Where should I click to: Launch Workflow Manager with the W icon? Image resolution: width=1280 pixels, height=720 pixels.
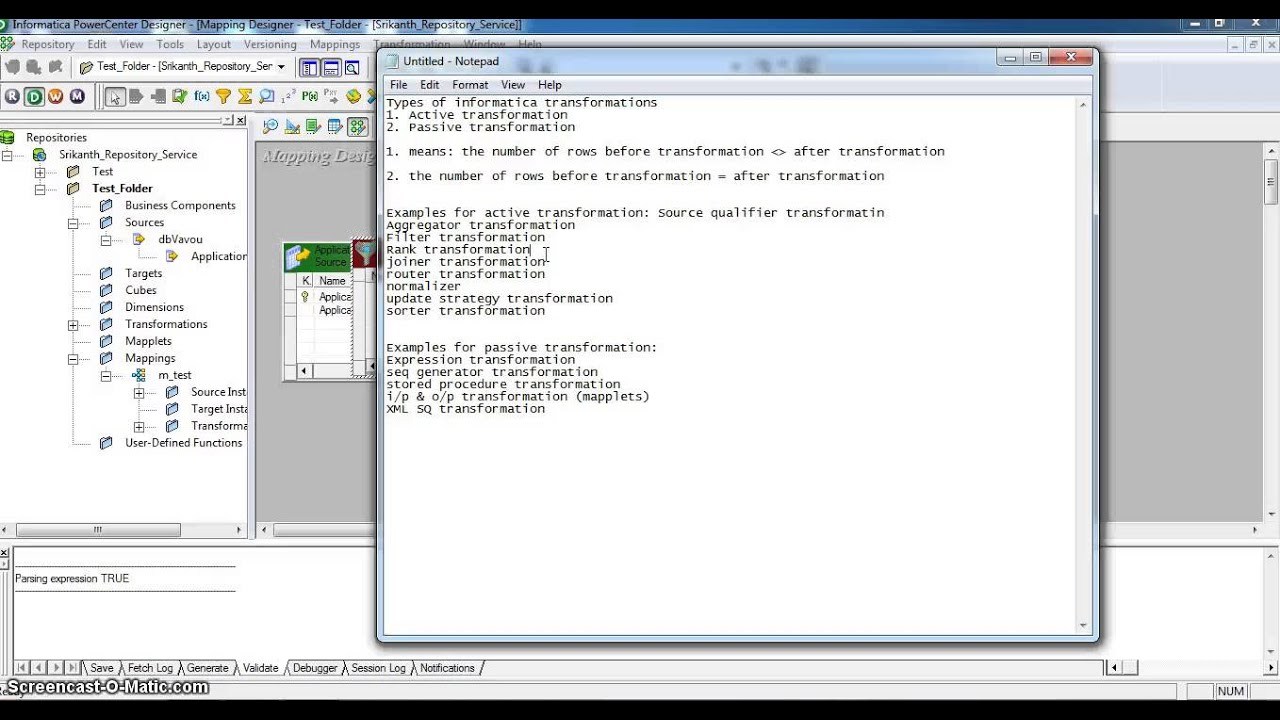coord(55,97)
